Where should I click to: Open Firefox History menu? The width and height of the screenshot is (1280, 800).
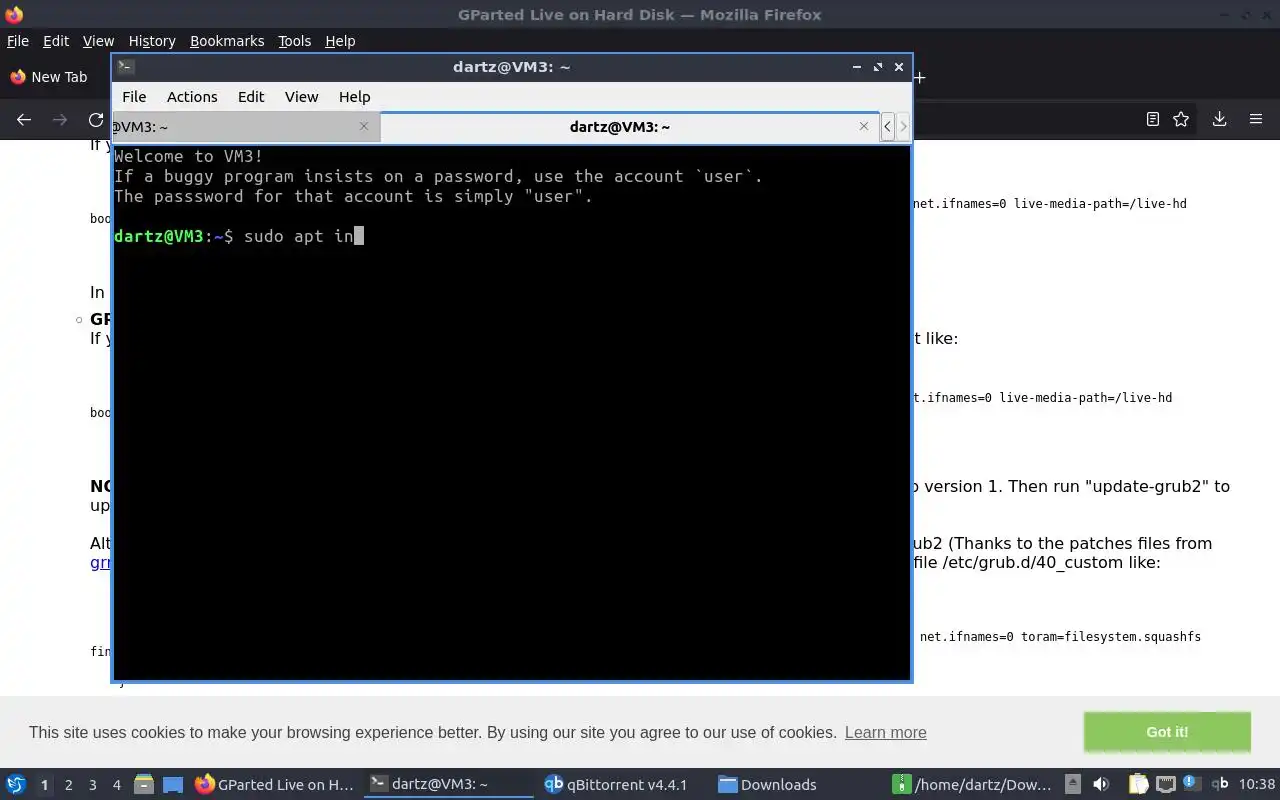[x=152, y=41]
